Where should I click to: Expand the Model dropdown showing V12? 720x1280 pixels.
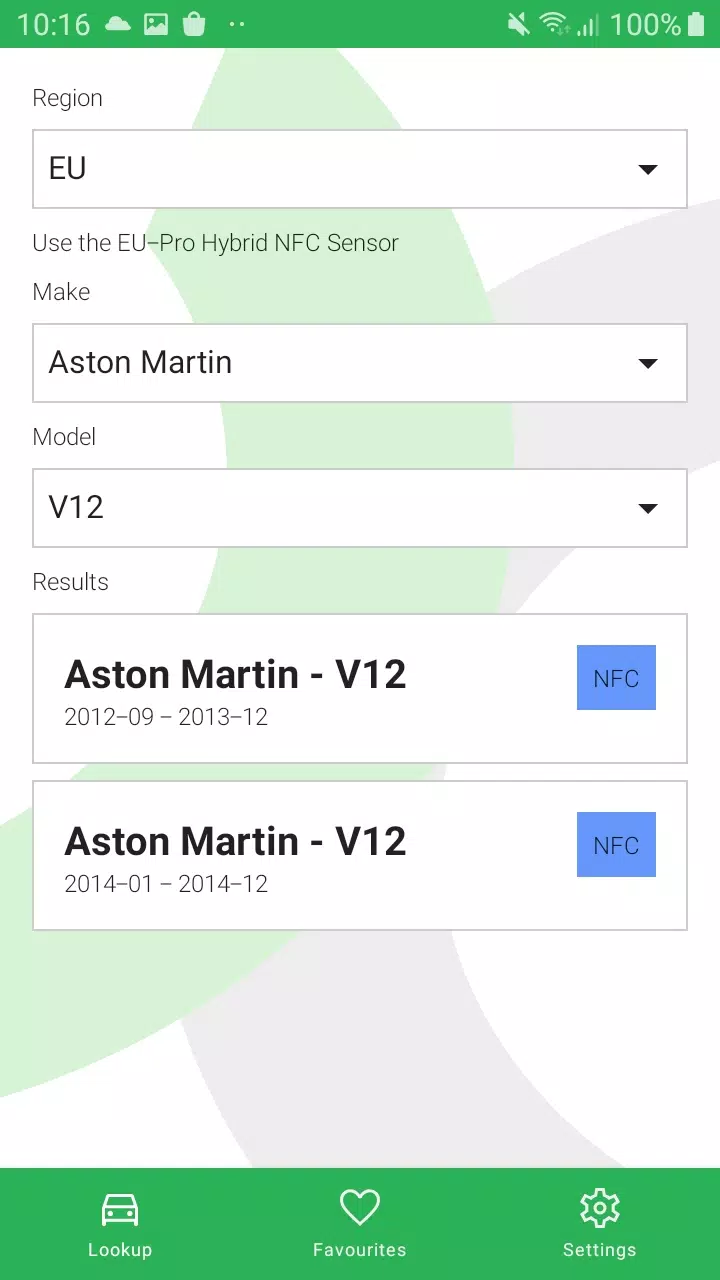point(360,508)
